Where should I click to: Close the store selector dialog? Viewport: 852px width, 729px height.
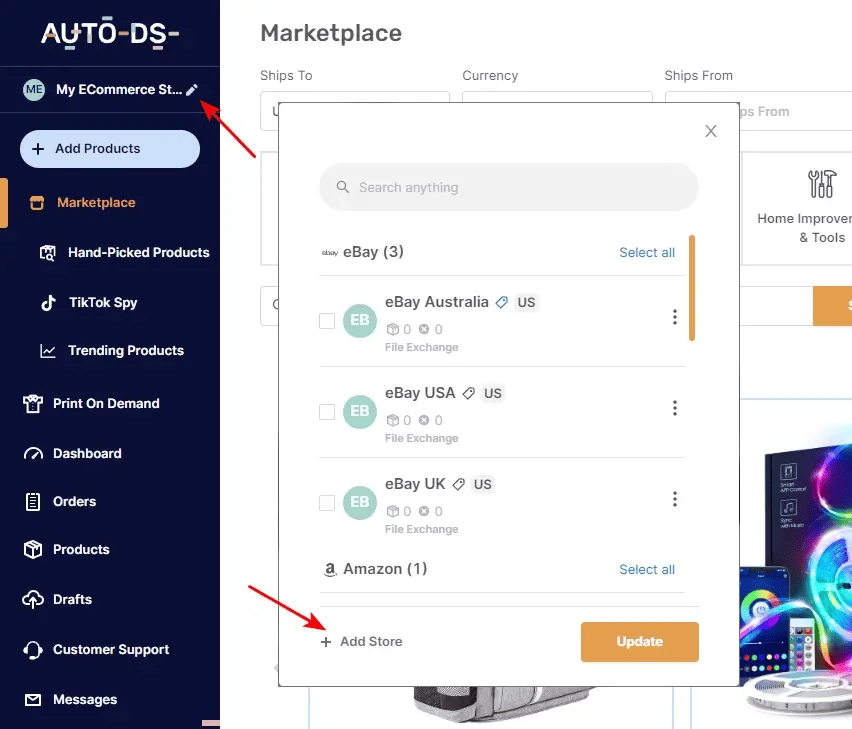(711, 131)
